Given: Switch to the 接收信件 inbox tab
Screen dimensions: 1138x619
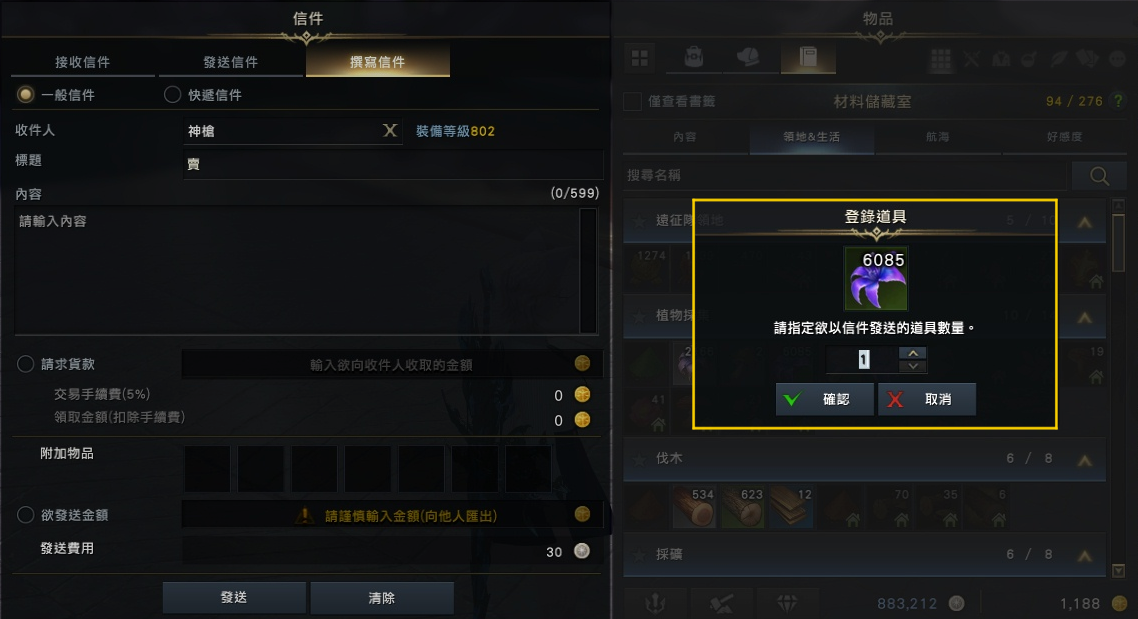Looking at the screenshot, I should pos(83,62).
